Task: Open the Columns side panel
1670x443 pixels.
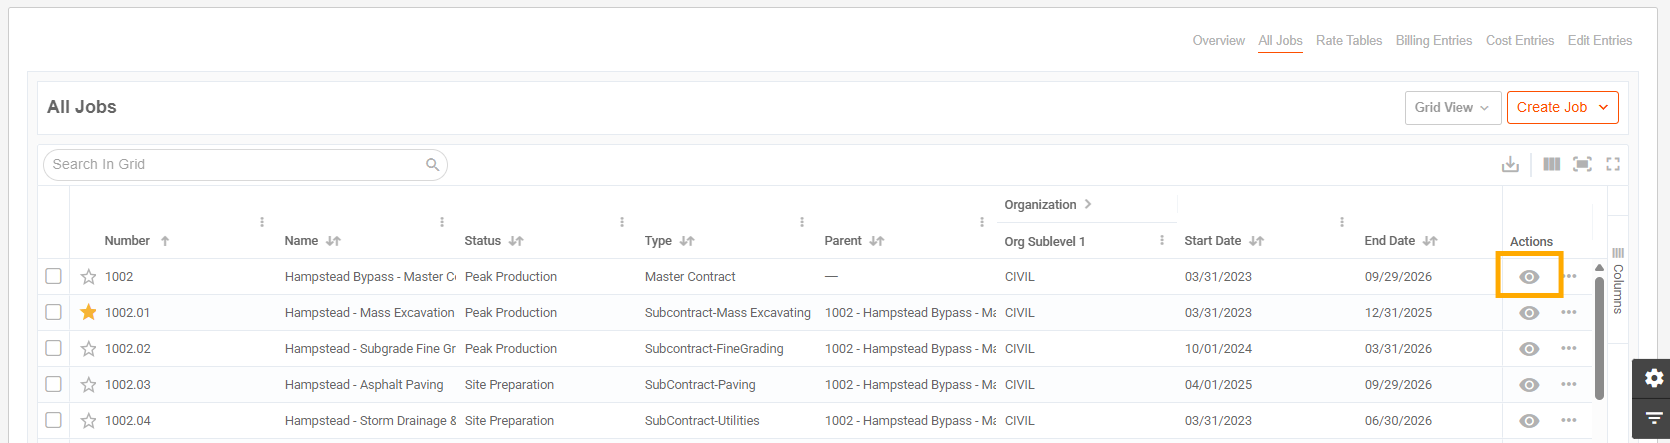Action: [x=1618, y=280]
